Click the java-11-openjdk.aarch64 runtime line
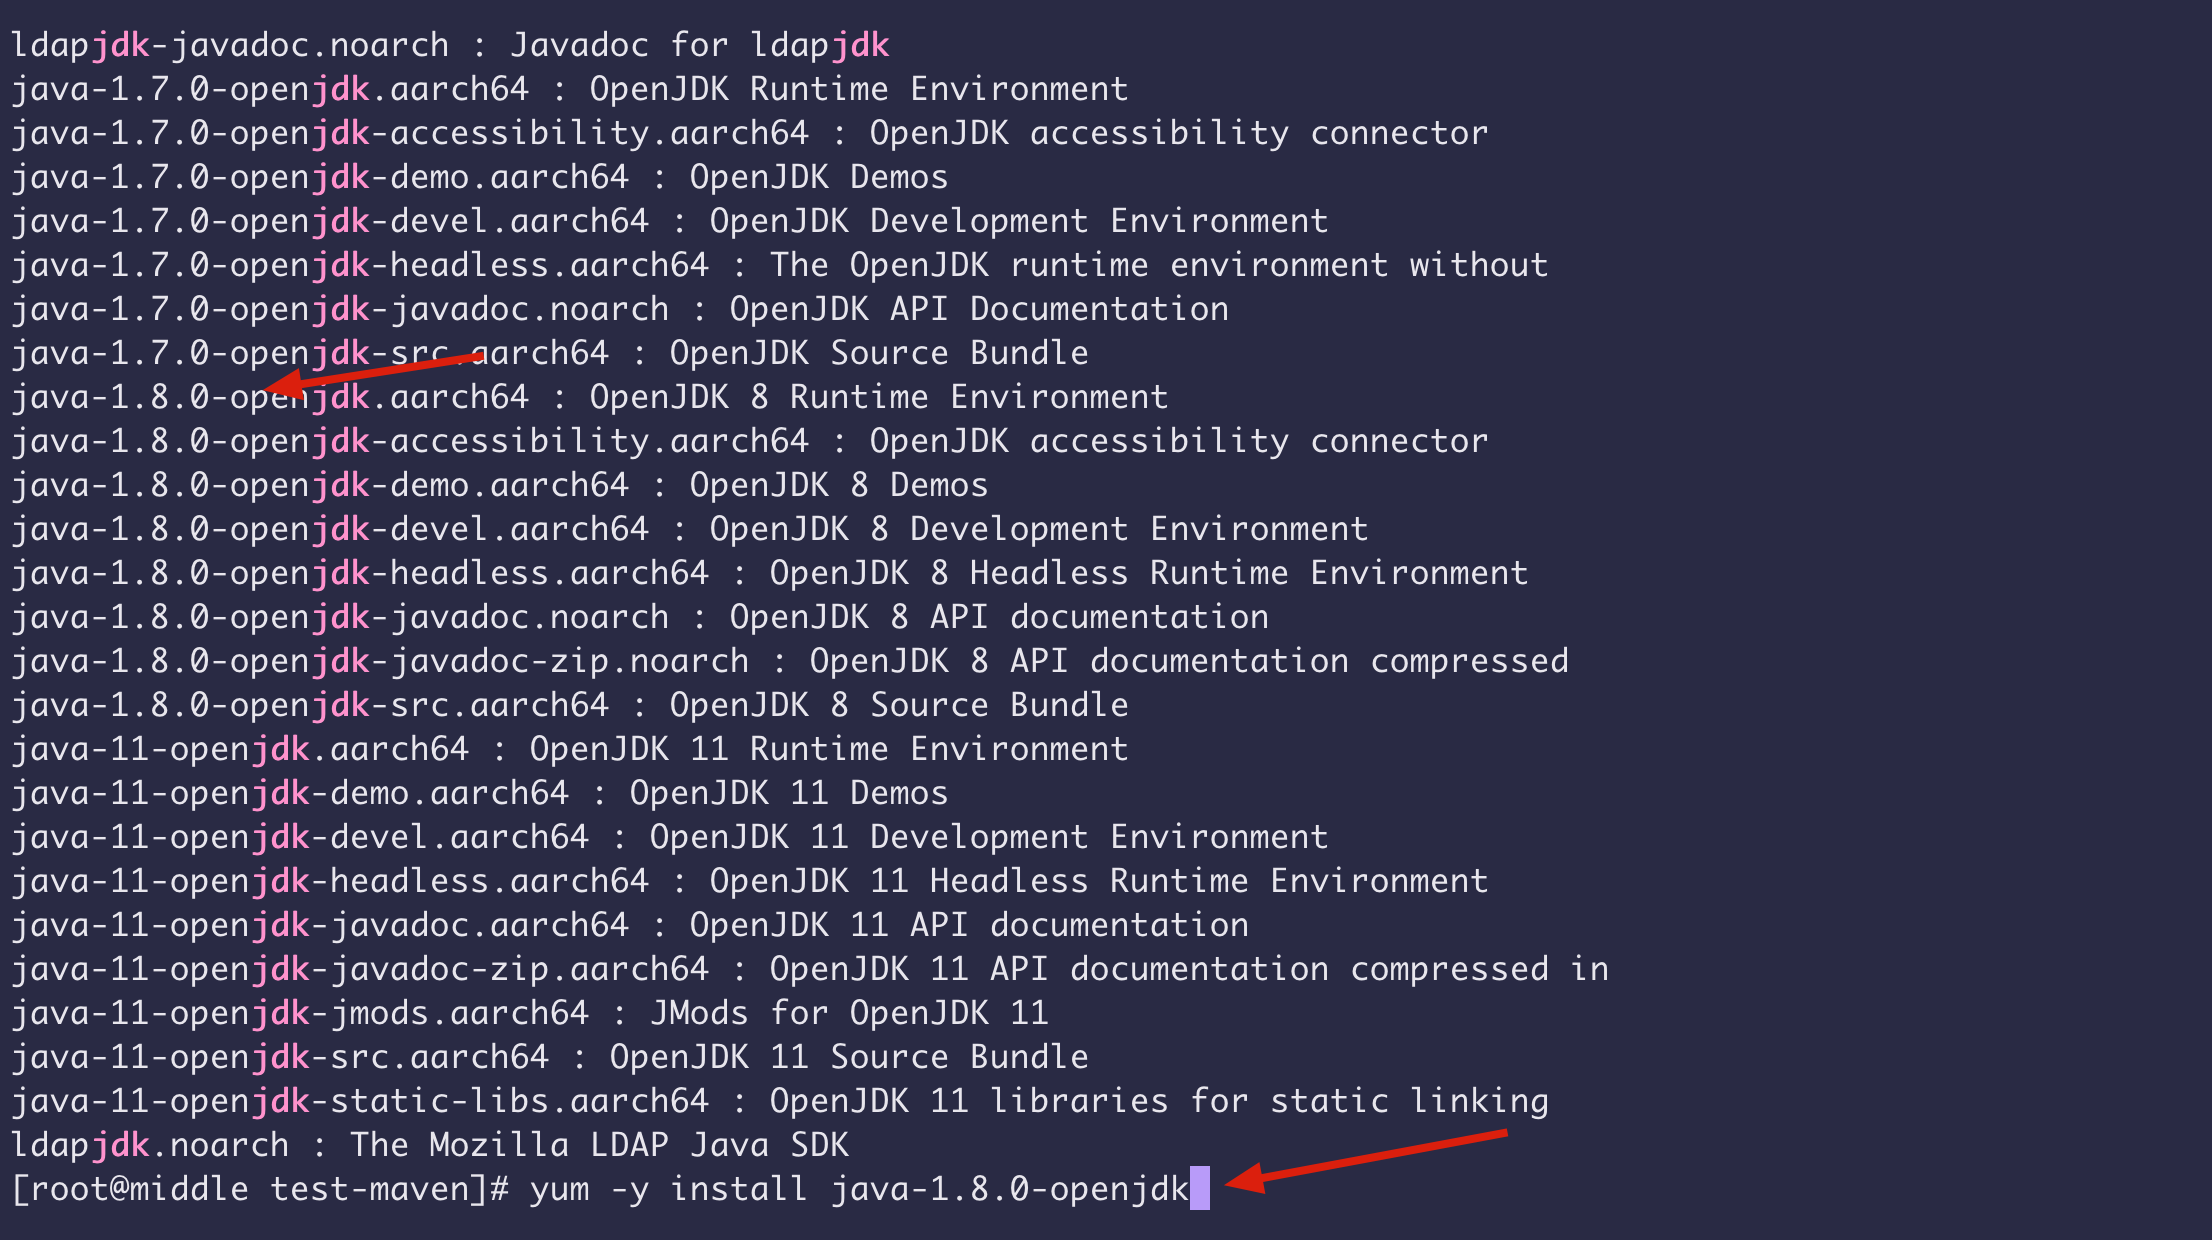The image size is (2212, 1240). click(x=569, y=749)
